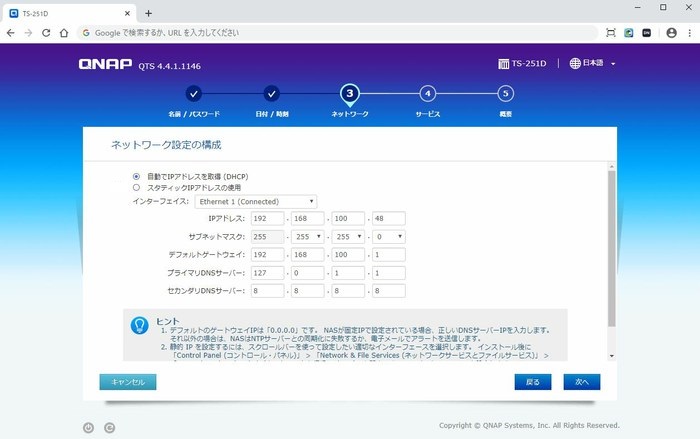Click primary DNS first octet field 127
The width and height of the screenshot is (700, 439).
(x=267, y=273)
